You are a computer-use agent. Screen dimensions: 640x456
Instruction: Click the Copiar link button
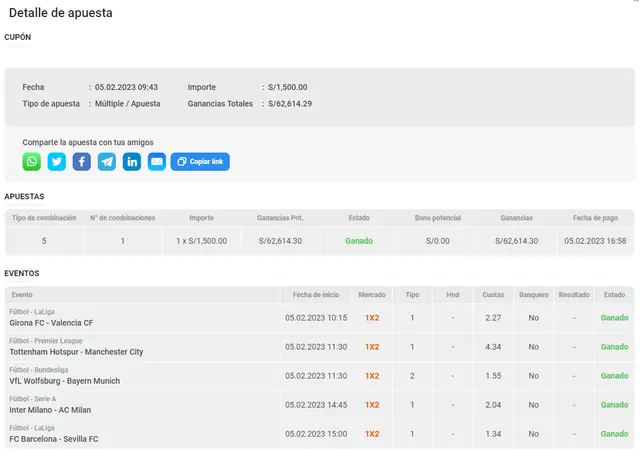coord(200,162)
